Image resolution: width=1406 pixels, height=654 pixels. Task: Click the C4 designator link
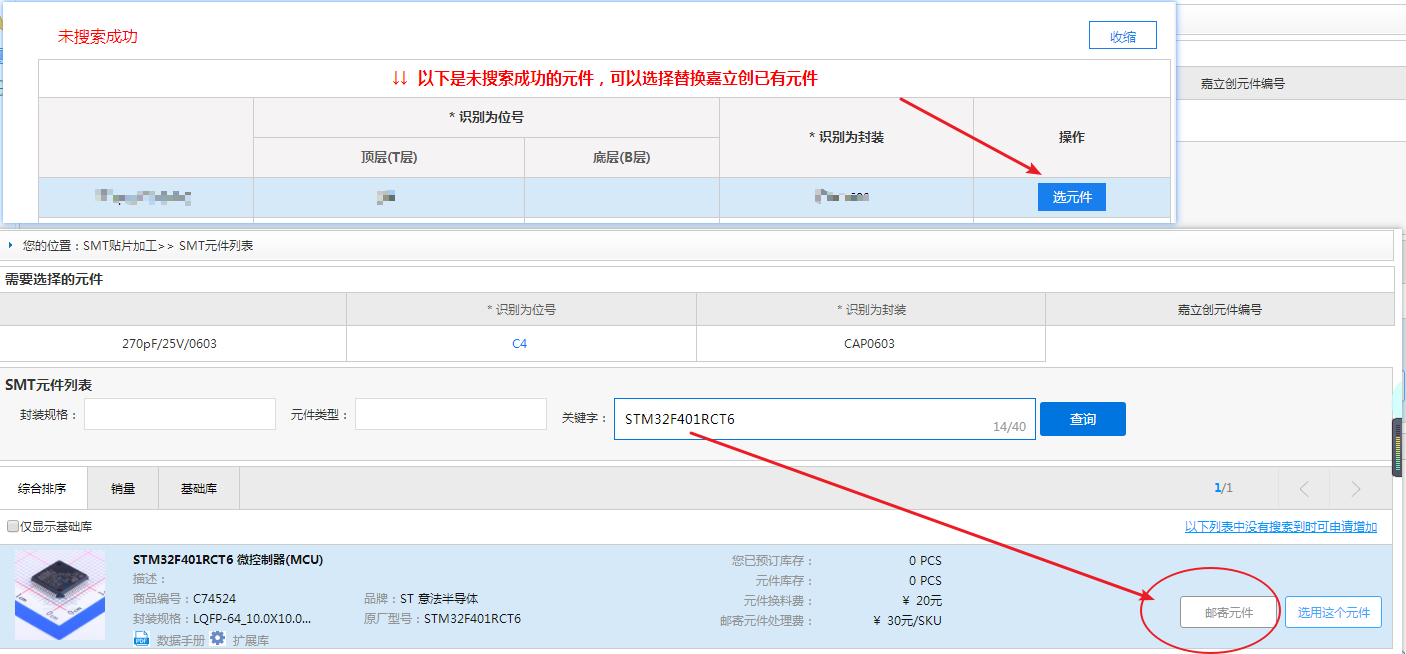coord(519,344)
